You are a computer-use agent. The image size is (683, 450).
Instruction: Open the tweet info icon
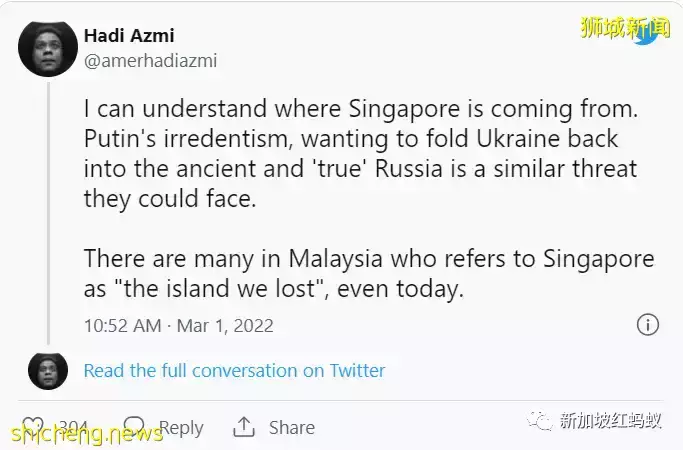pyautogui.click(x=648, y=325)
